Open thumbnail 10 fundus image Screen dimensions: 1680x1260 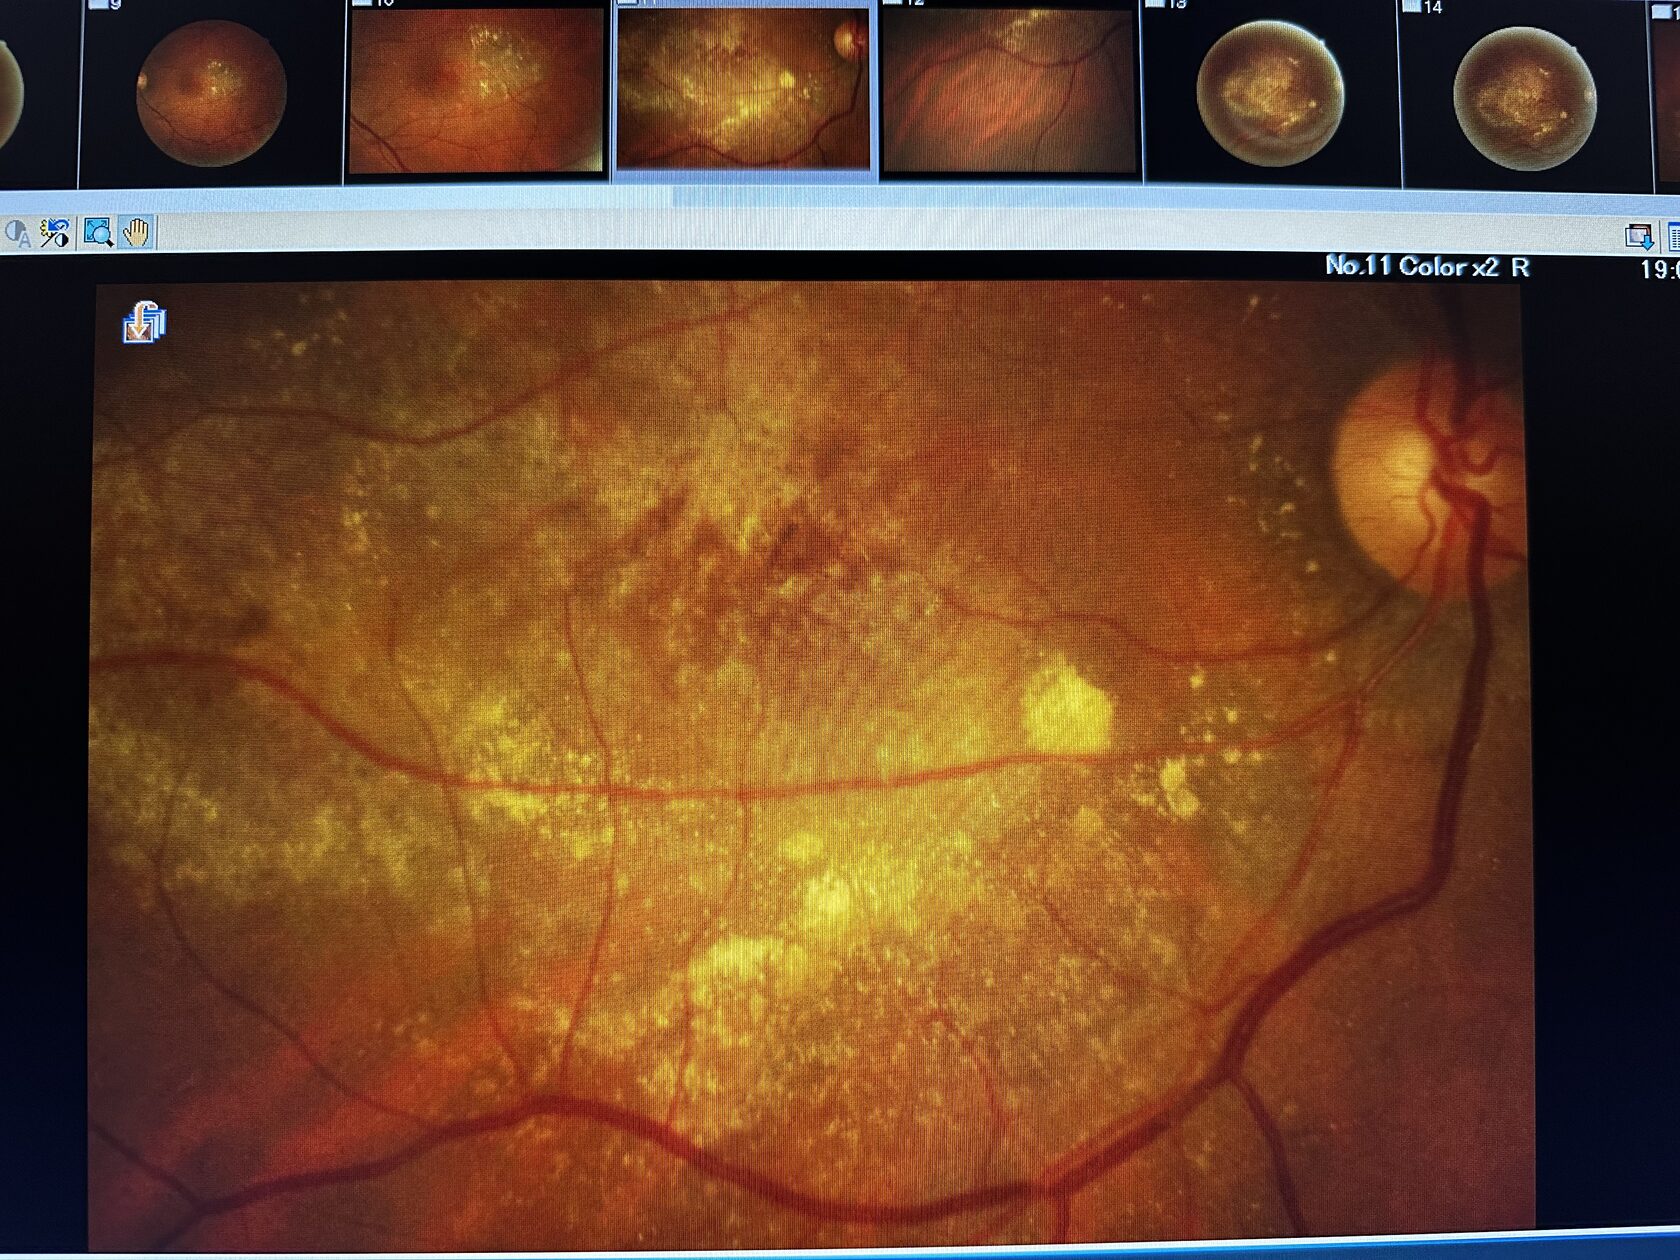point(477,92)
